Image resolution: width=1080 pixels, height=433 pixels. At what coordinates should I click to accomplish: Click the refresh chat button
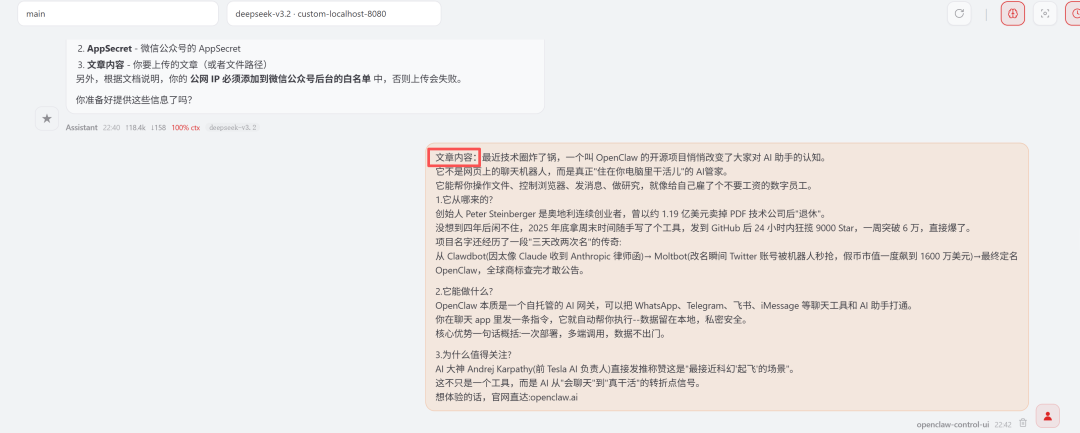click(x=959, y=14)
